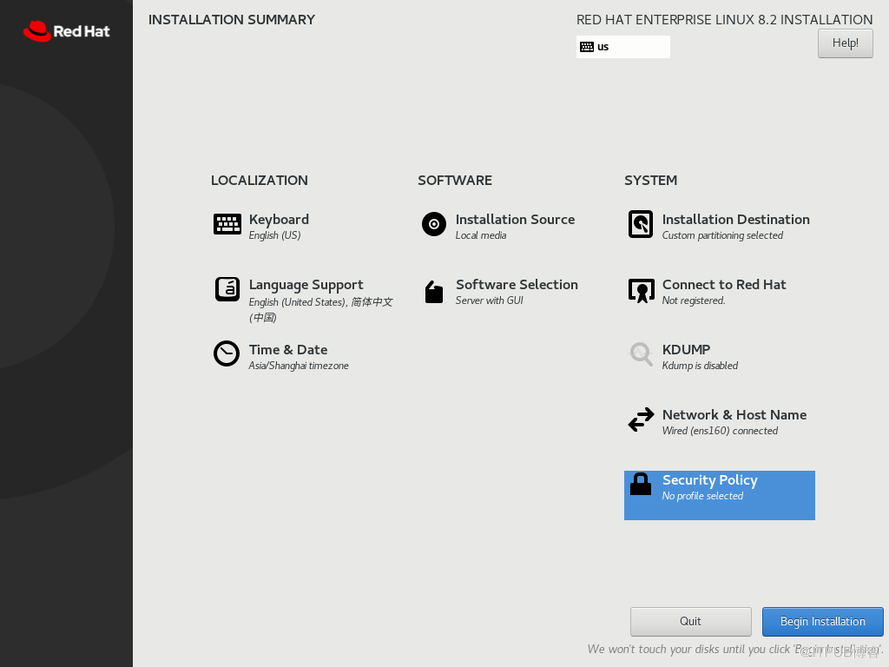Click the keyboard layout indicator icon
This screenshot has width=889, height=667.
click(587, 47)
